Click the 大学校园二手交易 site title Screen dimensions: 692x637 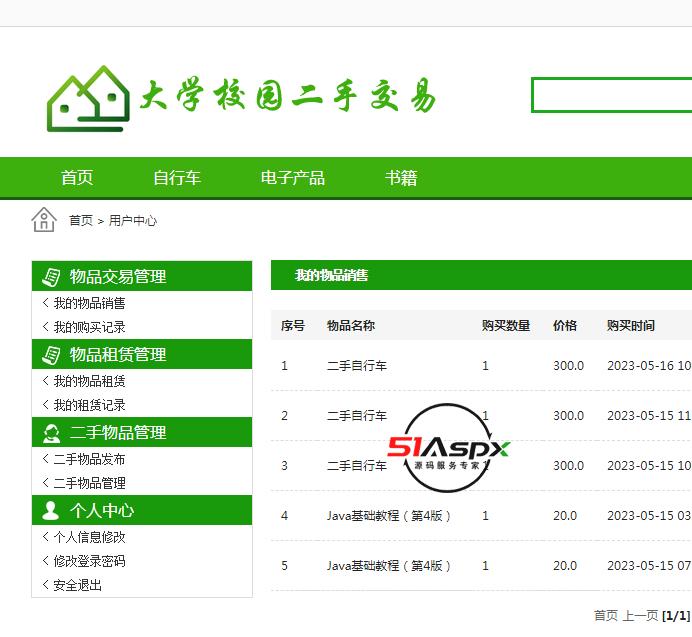[x=288, y=95]
